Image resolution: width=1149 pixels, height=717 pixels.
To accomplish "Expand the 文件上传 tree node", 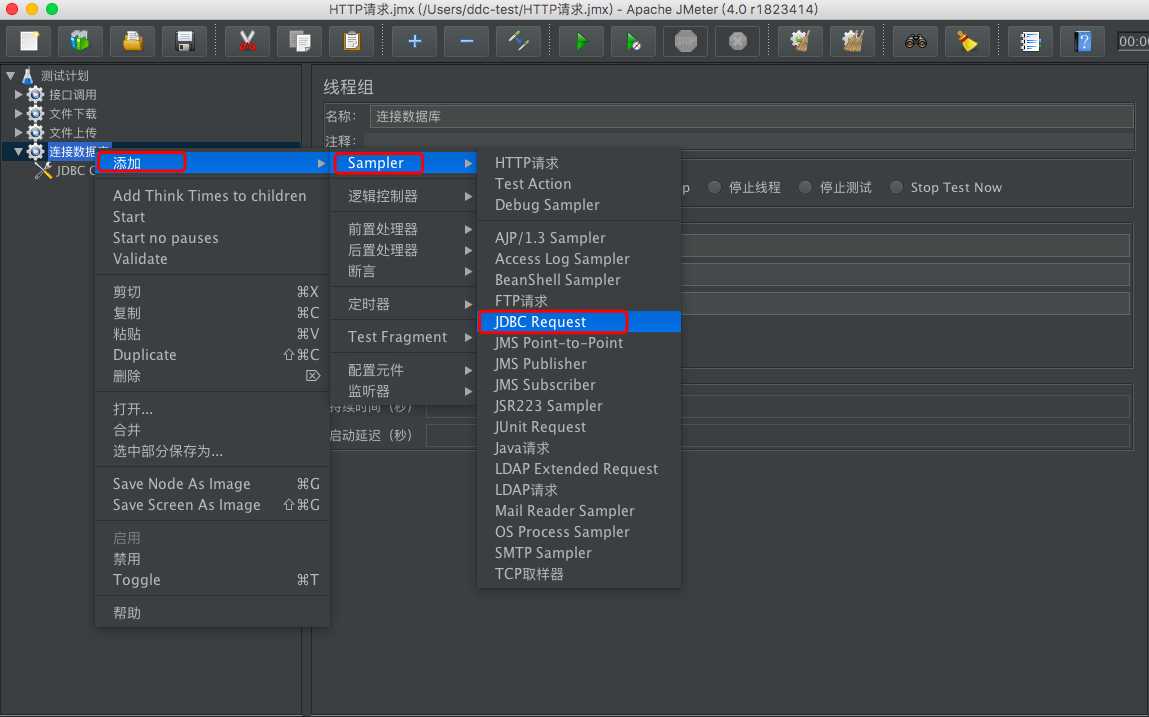I will (x=18, y=133).
